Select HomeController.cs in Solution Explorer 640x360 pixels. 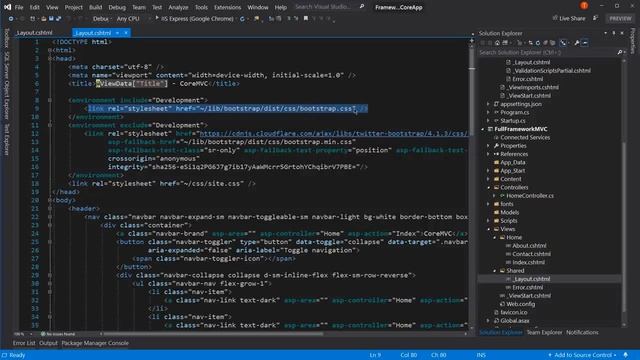click(529, 196)
